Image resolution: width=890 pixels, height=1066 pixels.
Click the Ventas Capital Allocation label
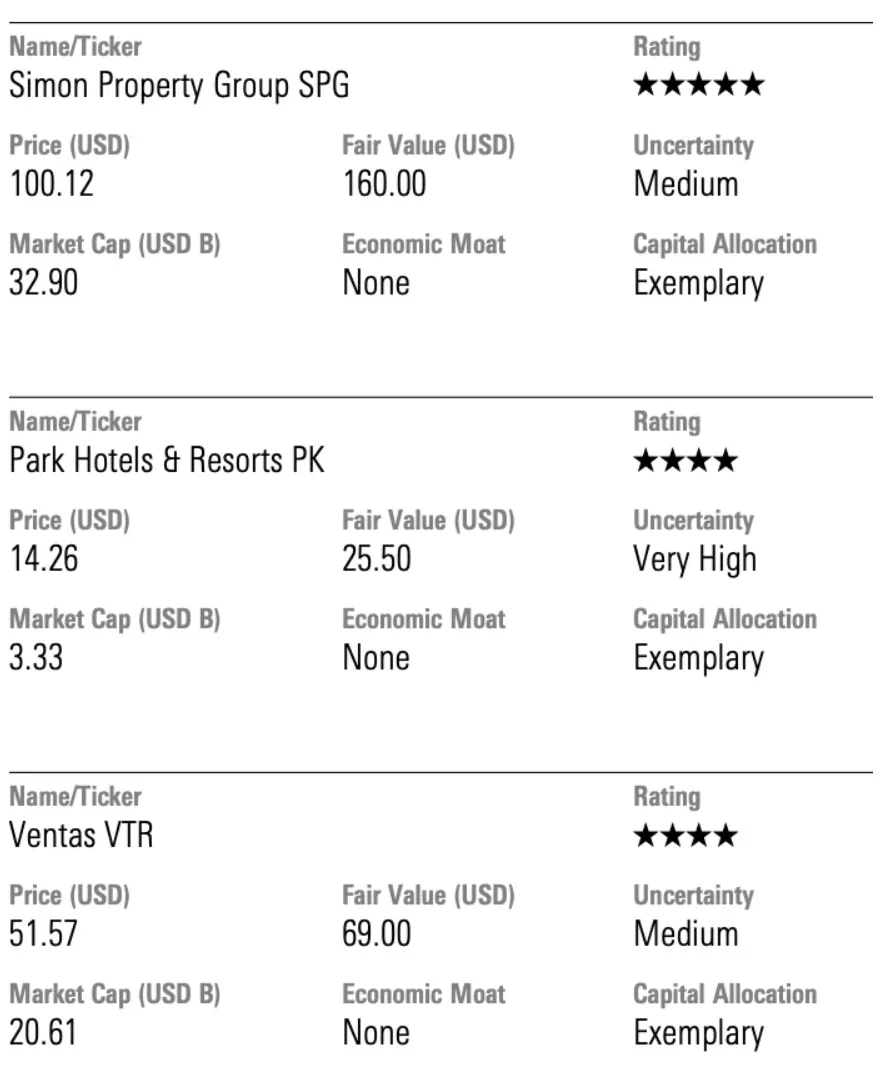725,994
